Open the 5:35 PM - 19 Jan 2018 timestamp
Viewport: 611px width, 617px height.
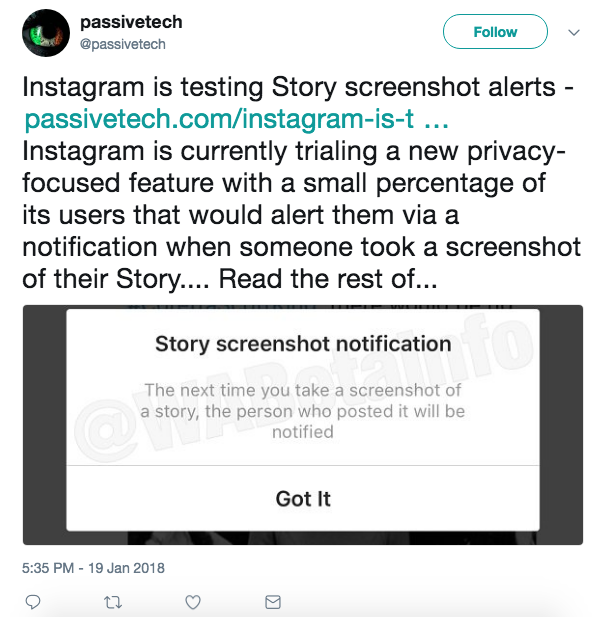(x=93, y=568)
